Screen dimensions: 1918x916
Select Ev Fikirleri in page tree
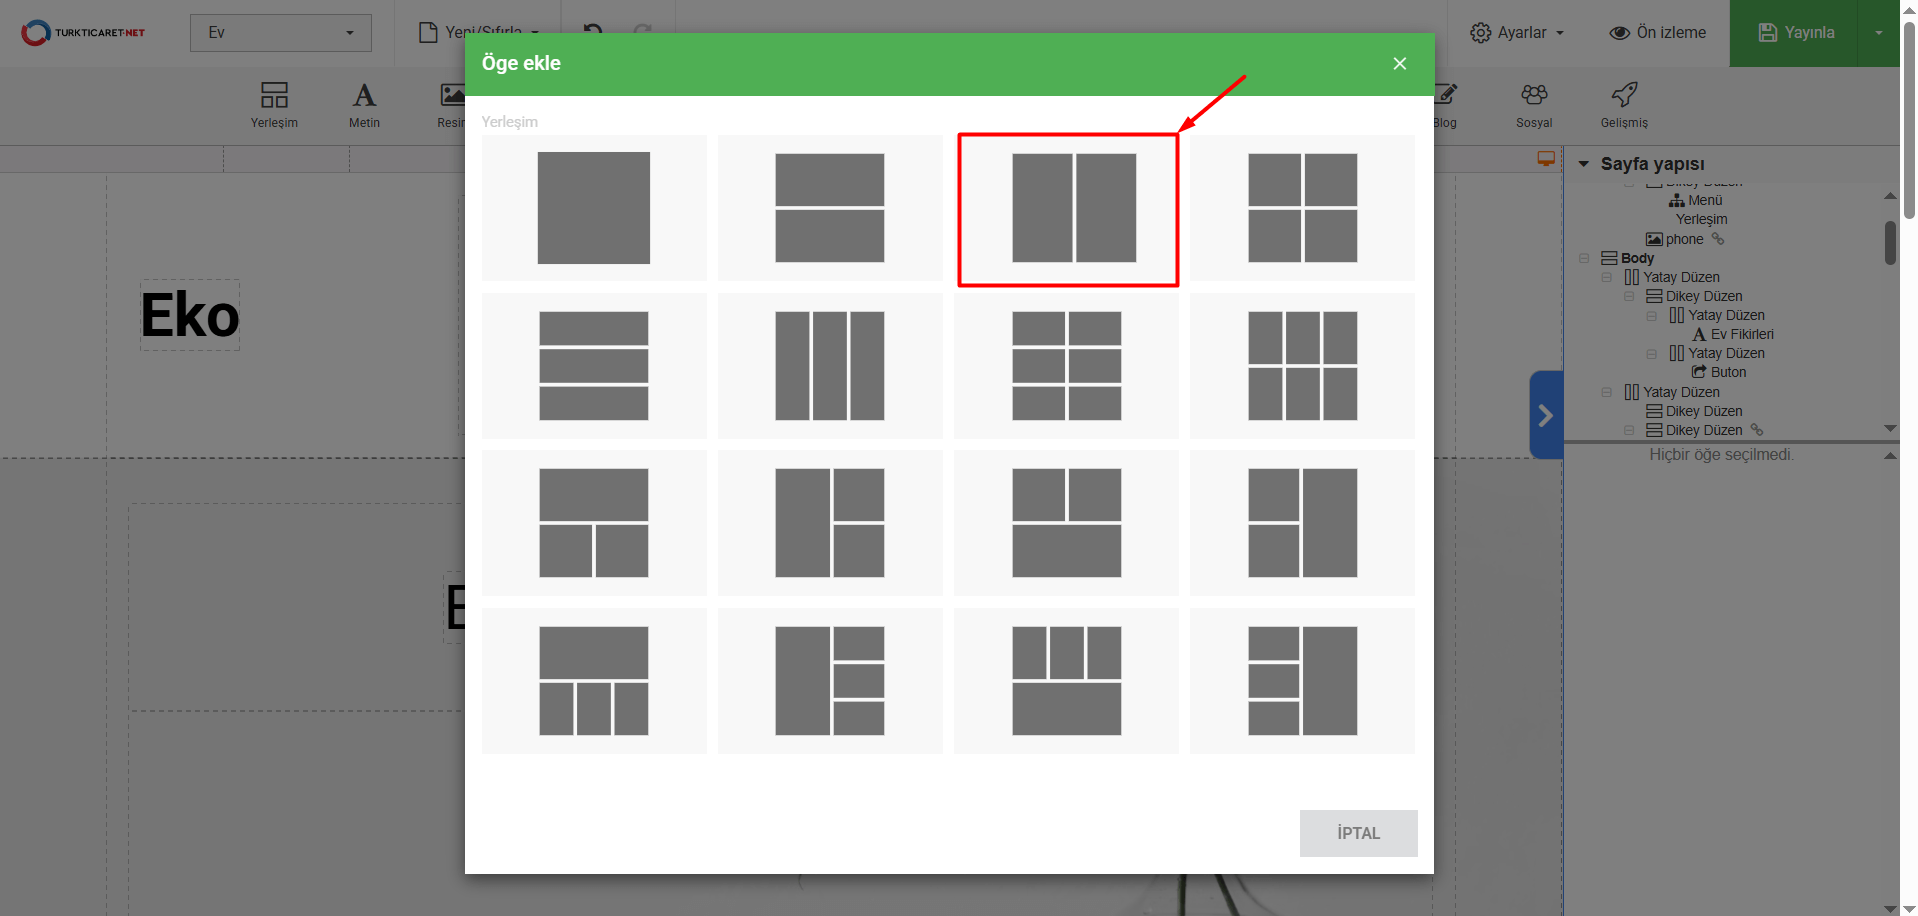point(1741,334)
